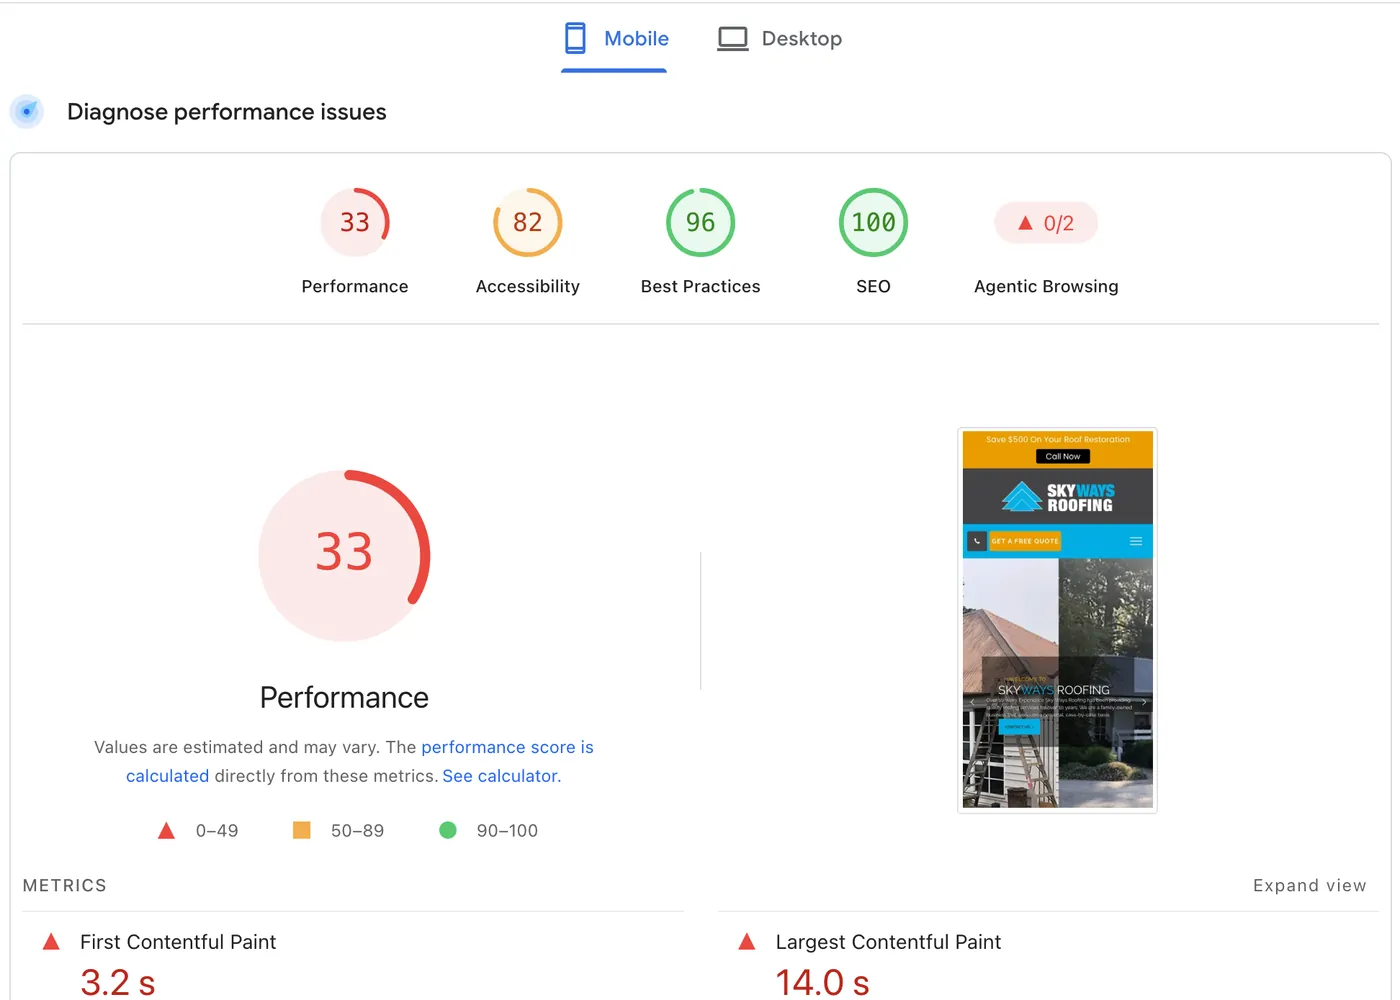This screenshot has width=1400, height=1000.
Task: Click 'Diagnose performance issues' heading
Action: (x=227, y=112)
